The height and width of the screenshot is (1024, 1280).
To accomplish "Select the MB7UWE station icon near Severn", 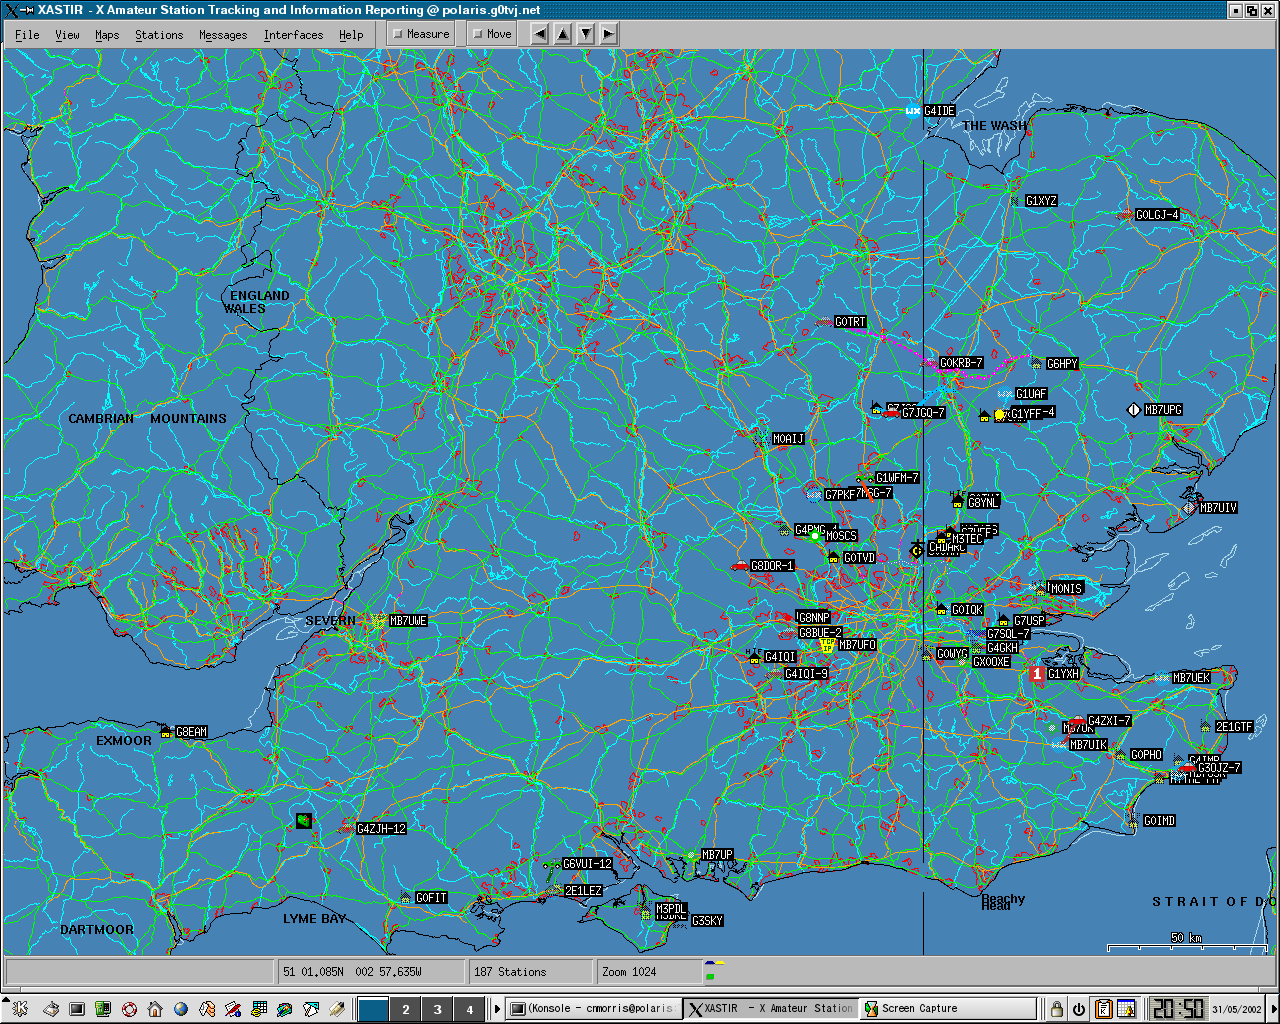I will [379, 621].
